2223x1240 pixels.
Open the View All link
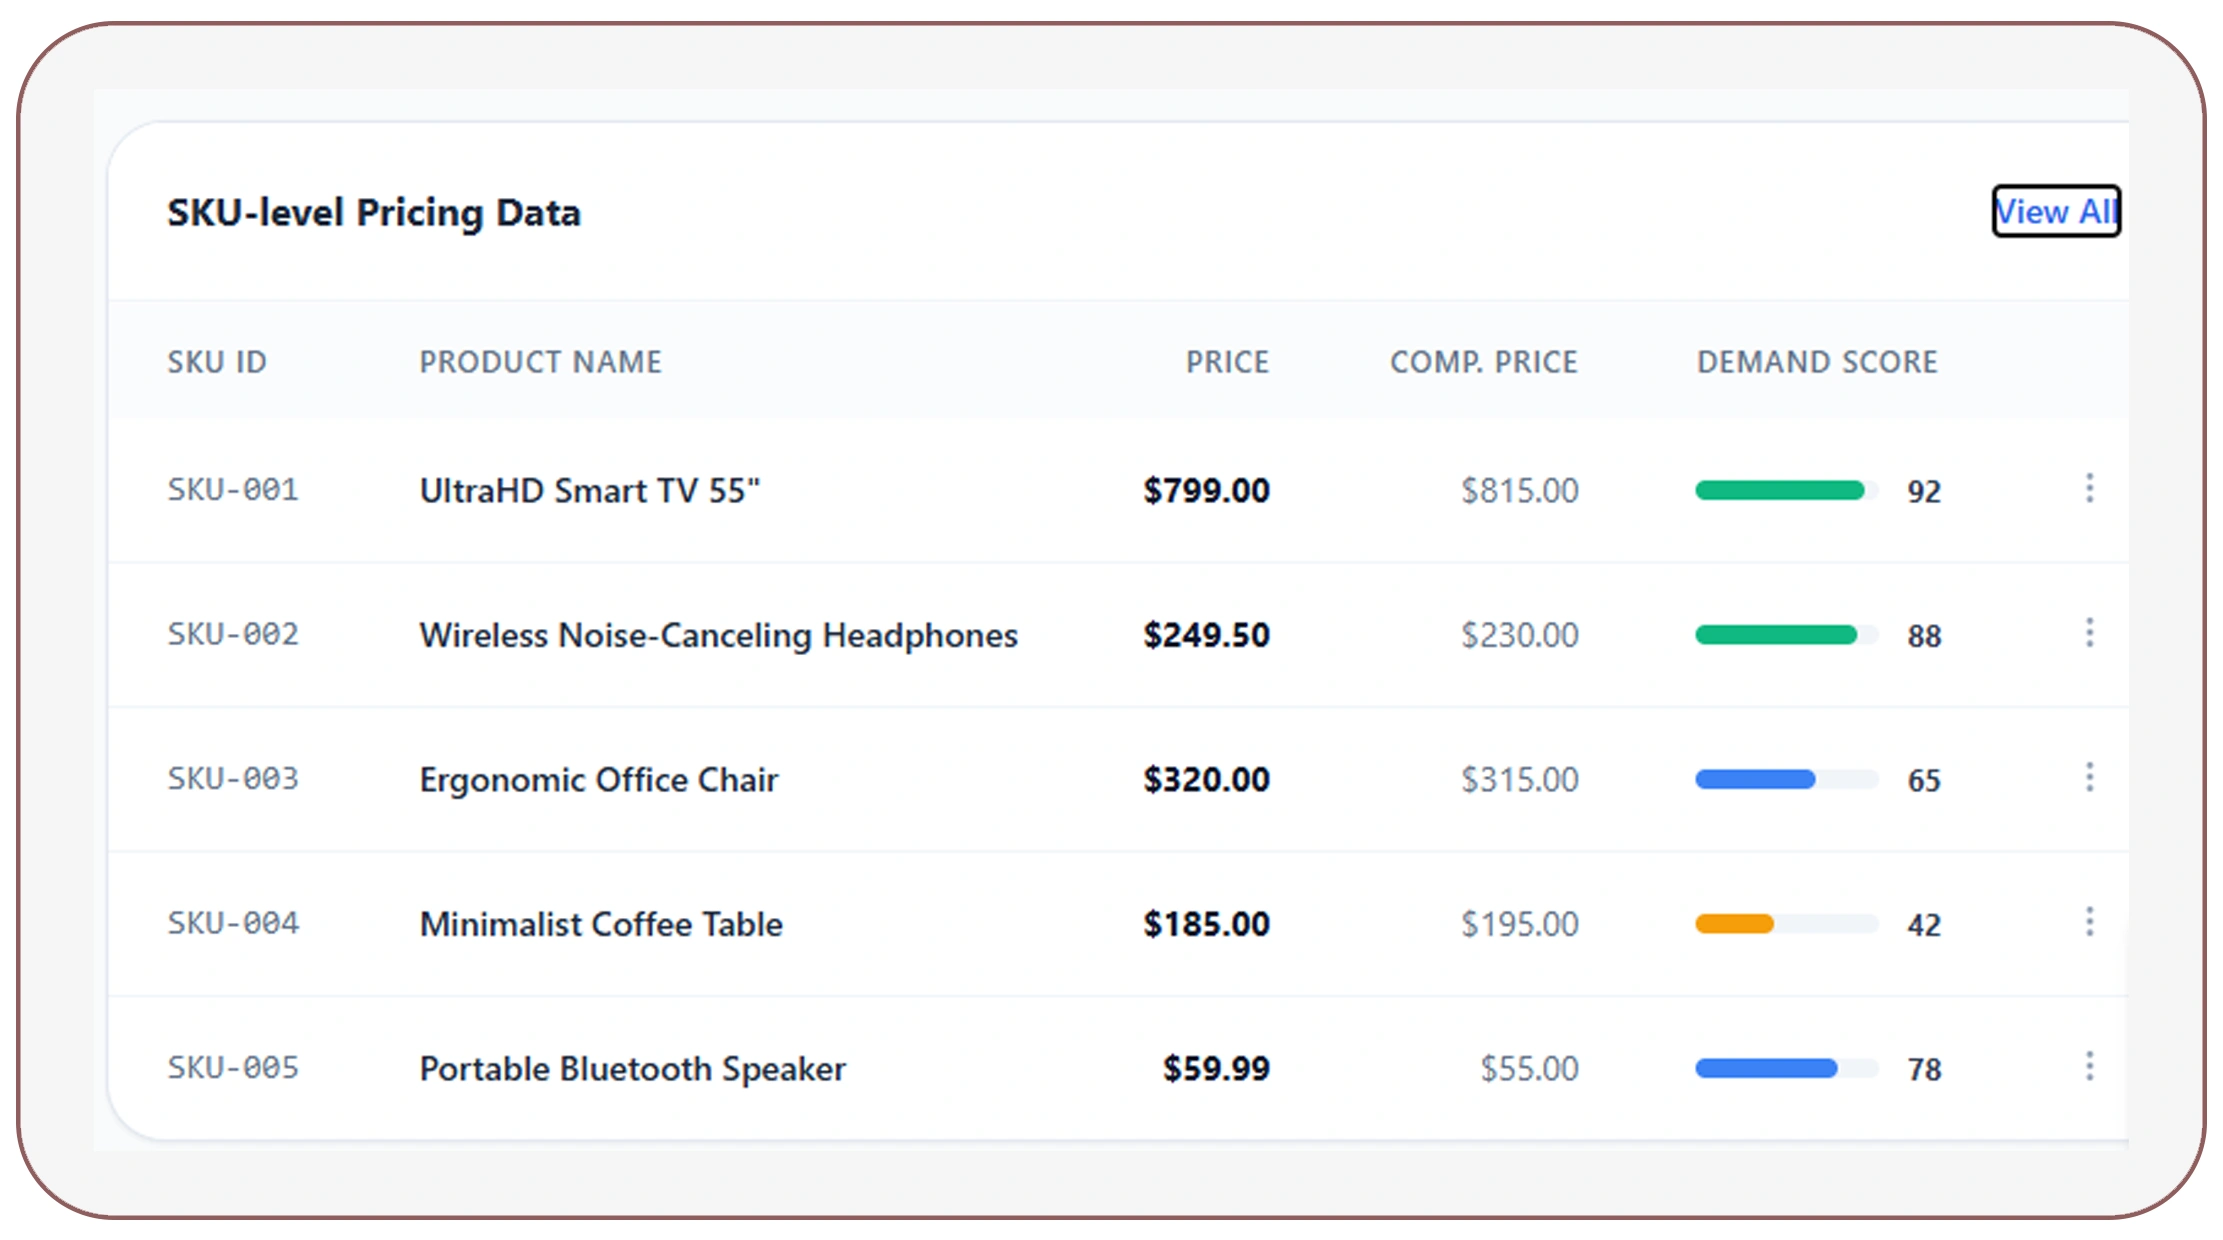point(2056,211)
